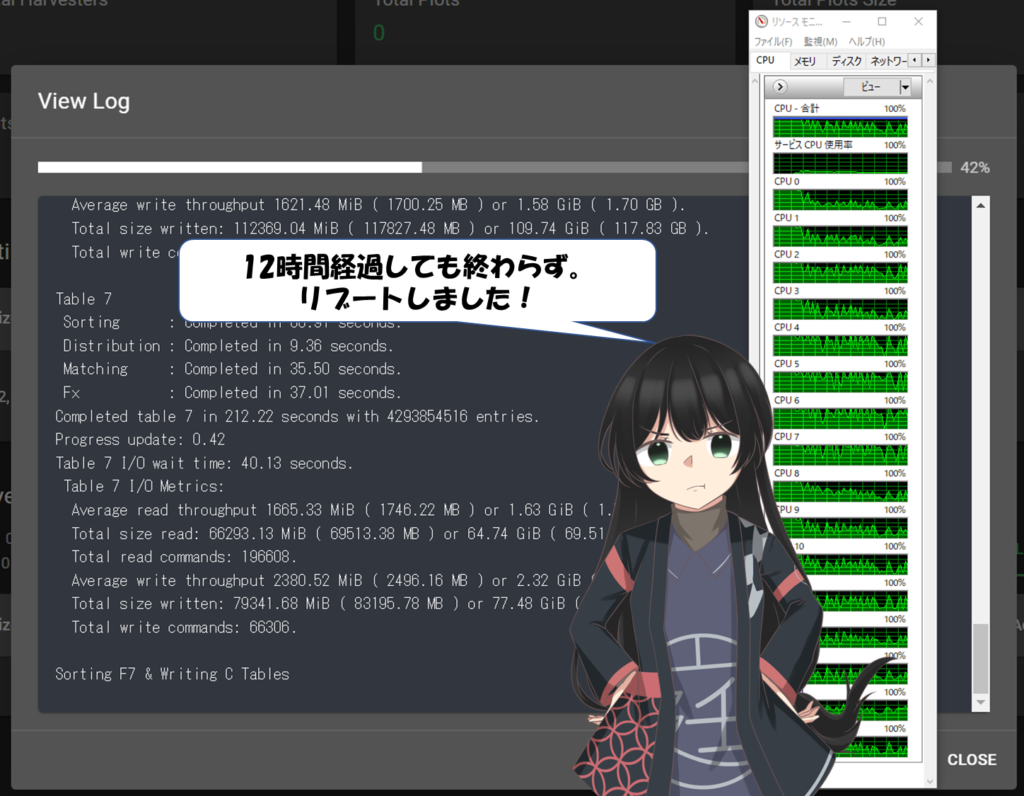Screen dimensions: 1024x796
Task: Click the CPU 3 usage graph
Action: pos(840,310)
